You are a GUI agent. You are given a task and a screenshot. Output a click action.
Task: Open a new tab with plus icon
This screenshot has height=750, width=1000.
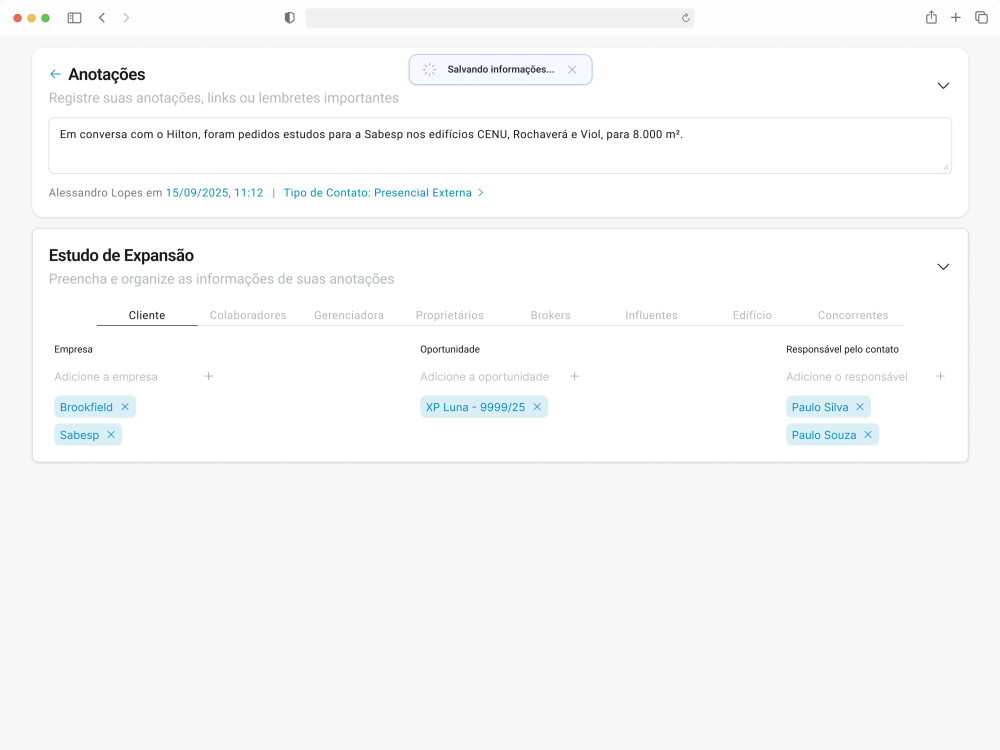point(955,18)
